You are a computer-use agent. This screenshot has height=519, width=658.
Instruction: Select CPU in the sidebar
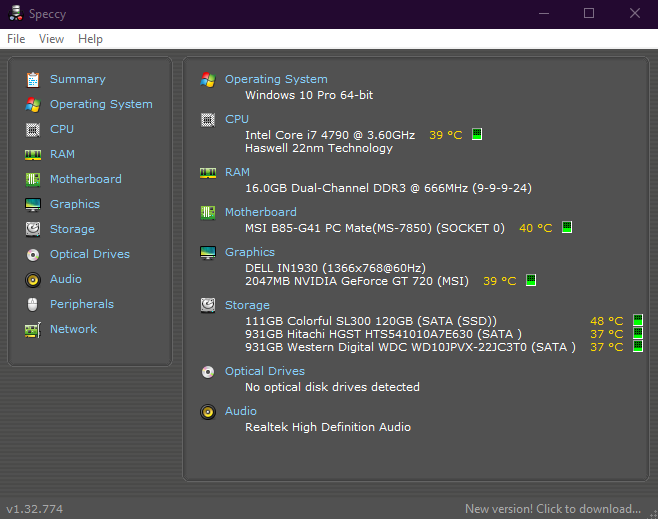(x=62, y=129)
